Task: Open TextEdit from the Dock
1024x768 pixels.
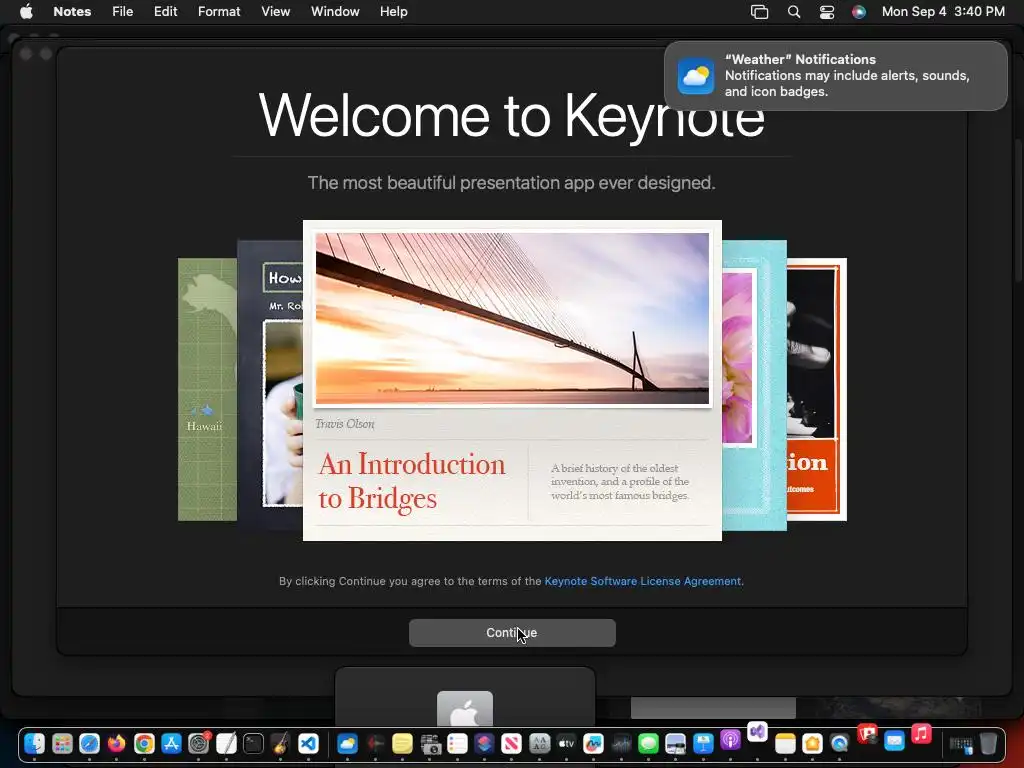Action: pyautogui.click(x=226, y=743)
